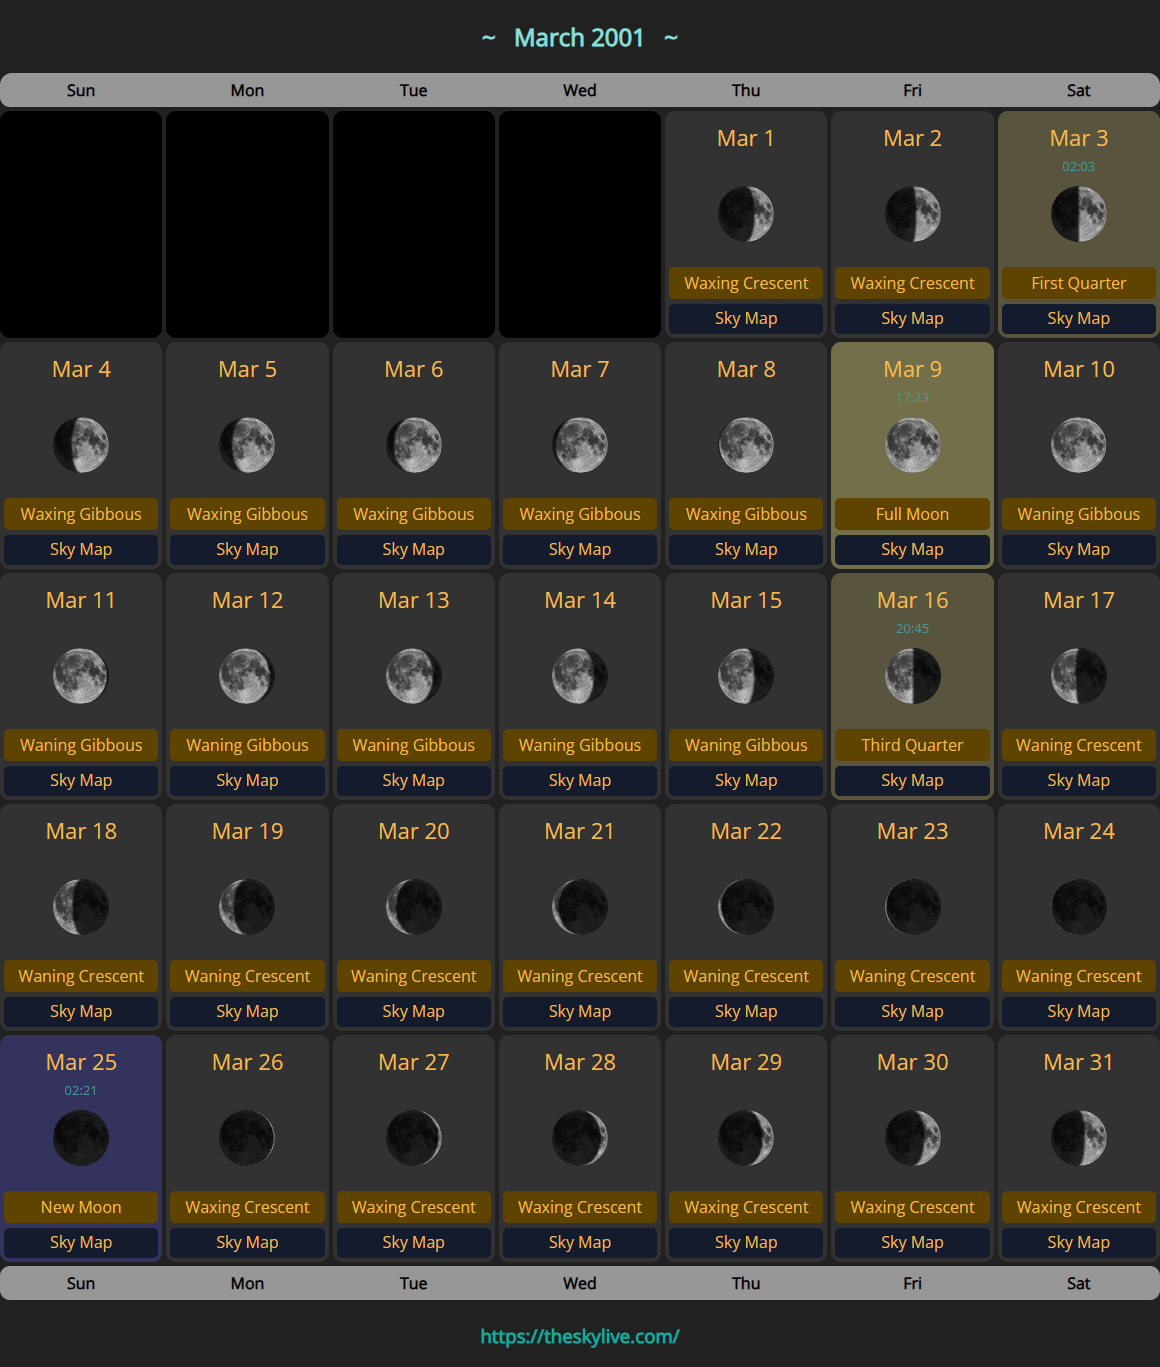The width and height of the screenshot is (1160, 1367).
Task: Open the Sky Map for Mar 25
Action: click(81, 1242)
